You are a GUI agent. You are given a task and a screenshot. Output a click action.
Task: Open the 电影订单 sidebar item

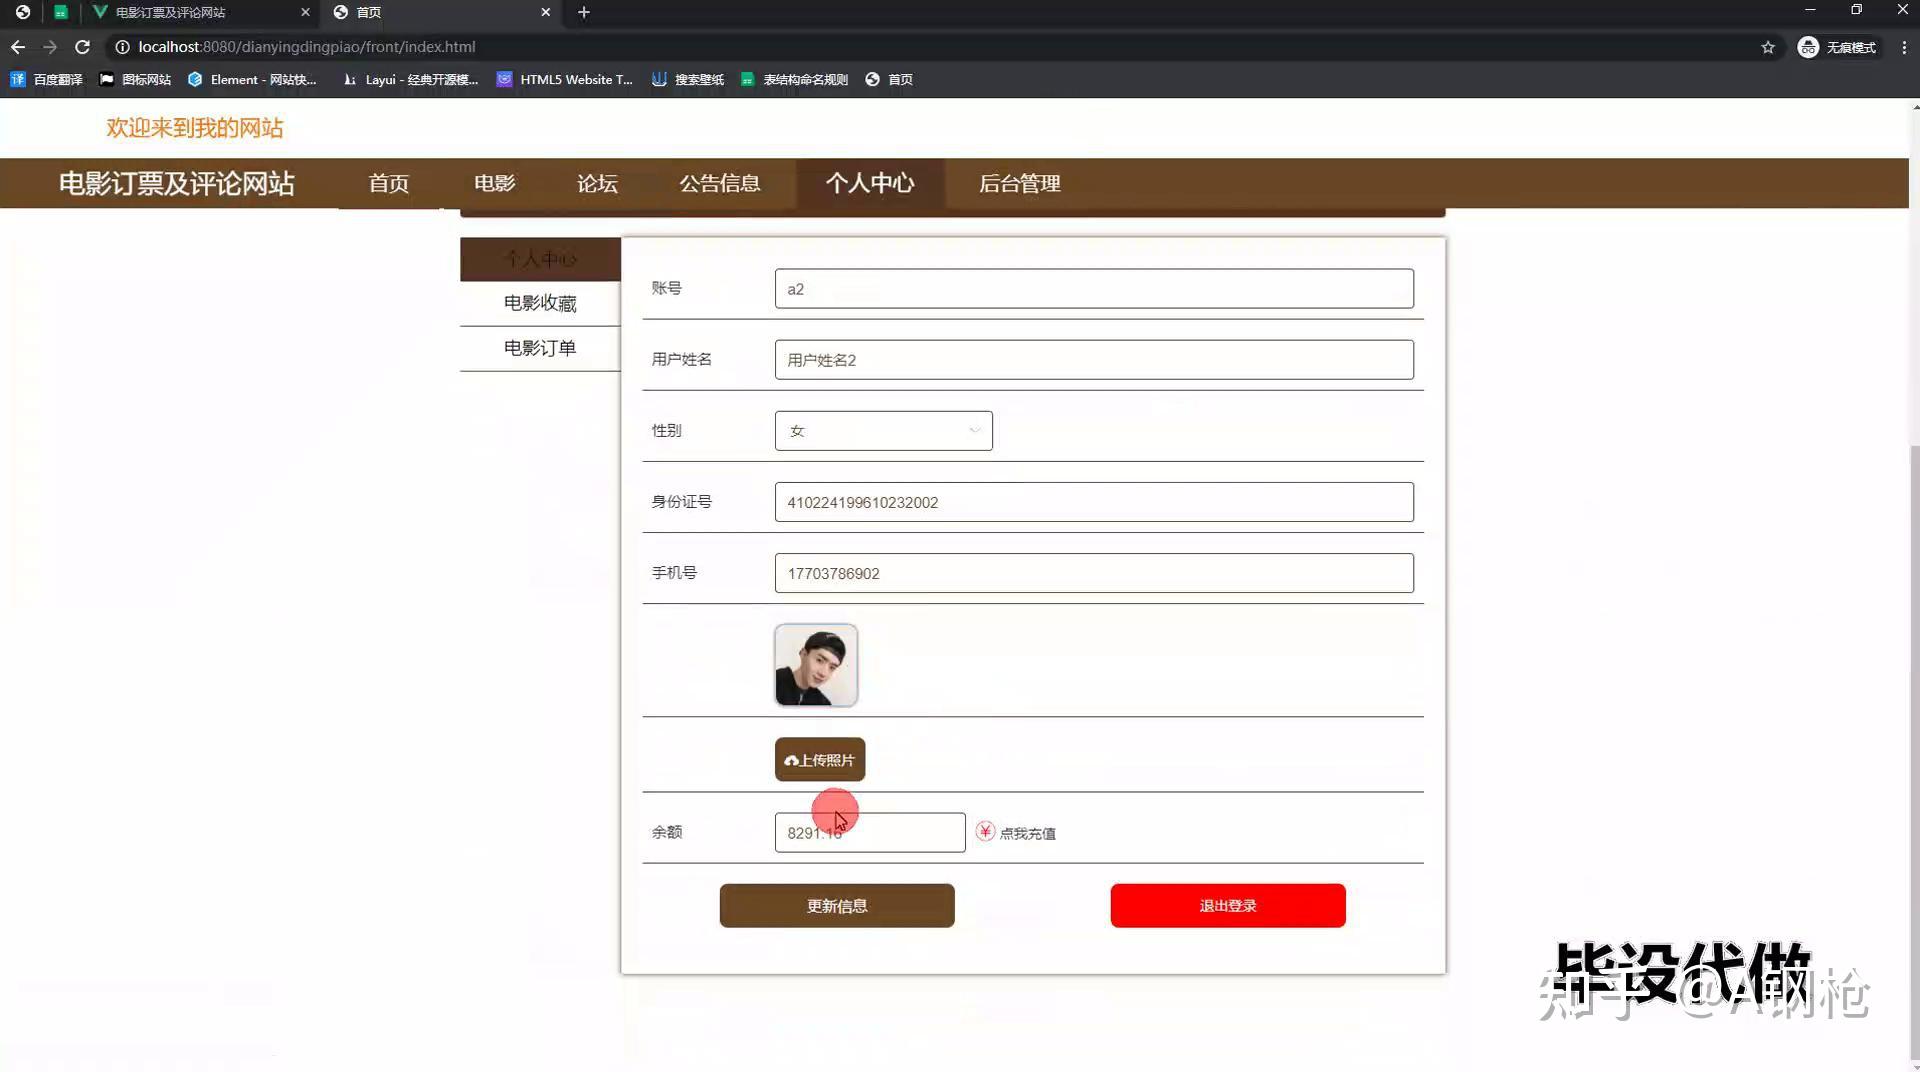click(x=539, y=348)
